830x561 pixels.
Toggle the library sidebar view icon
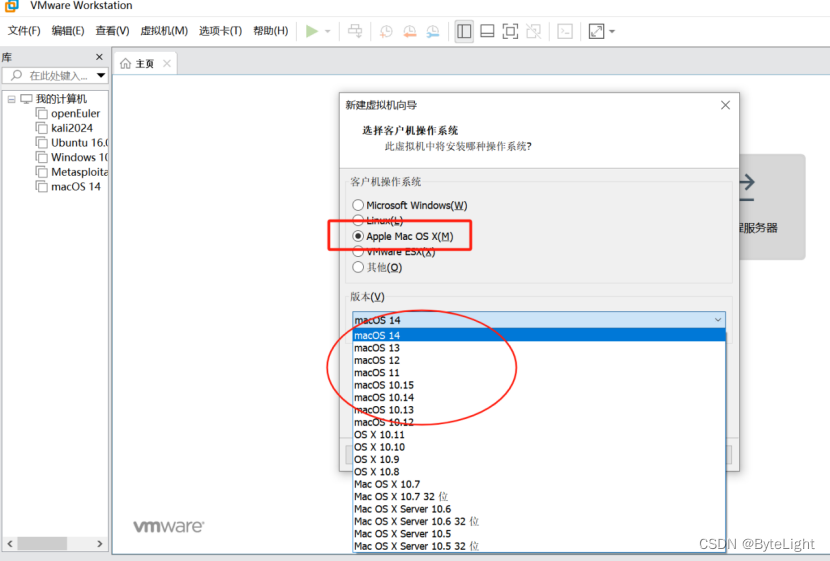pos(464,31)
